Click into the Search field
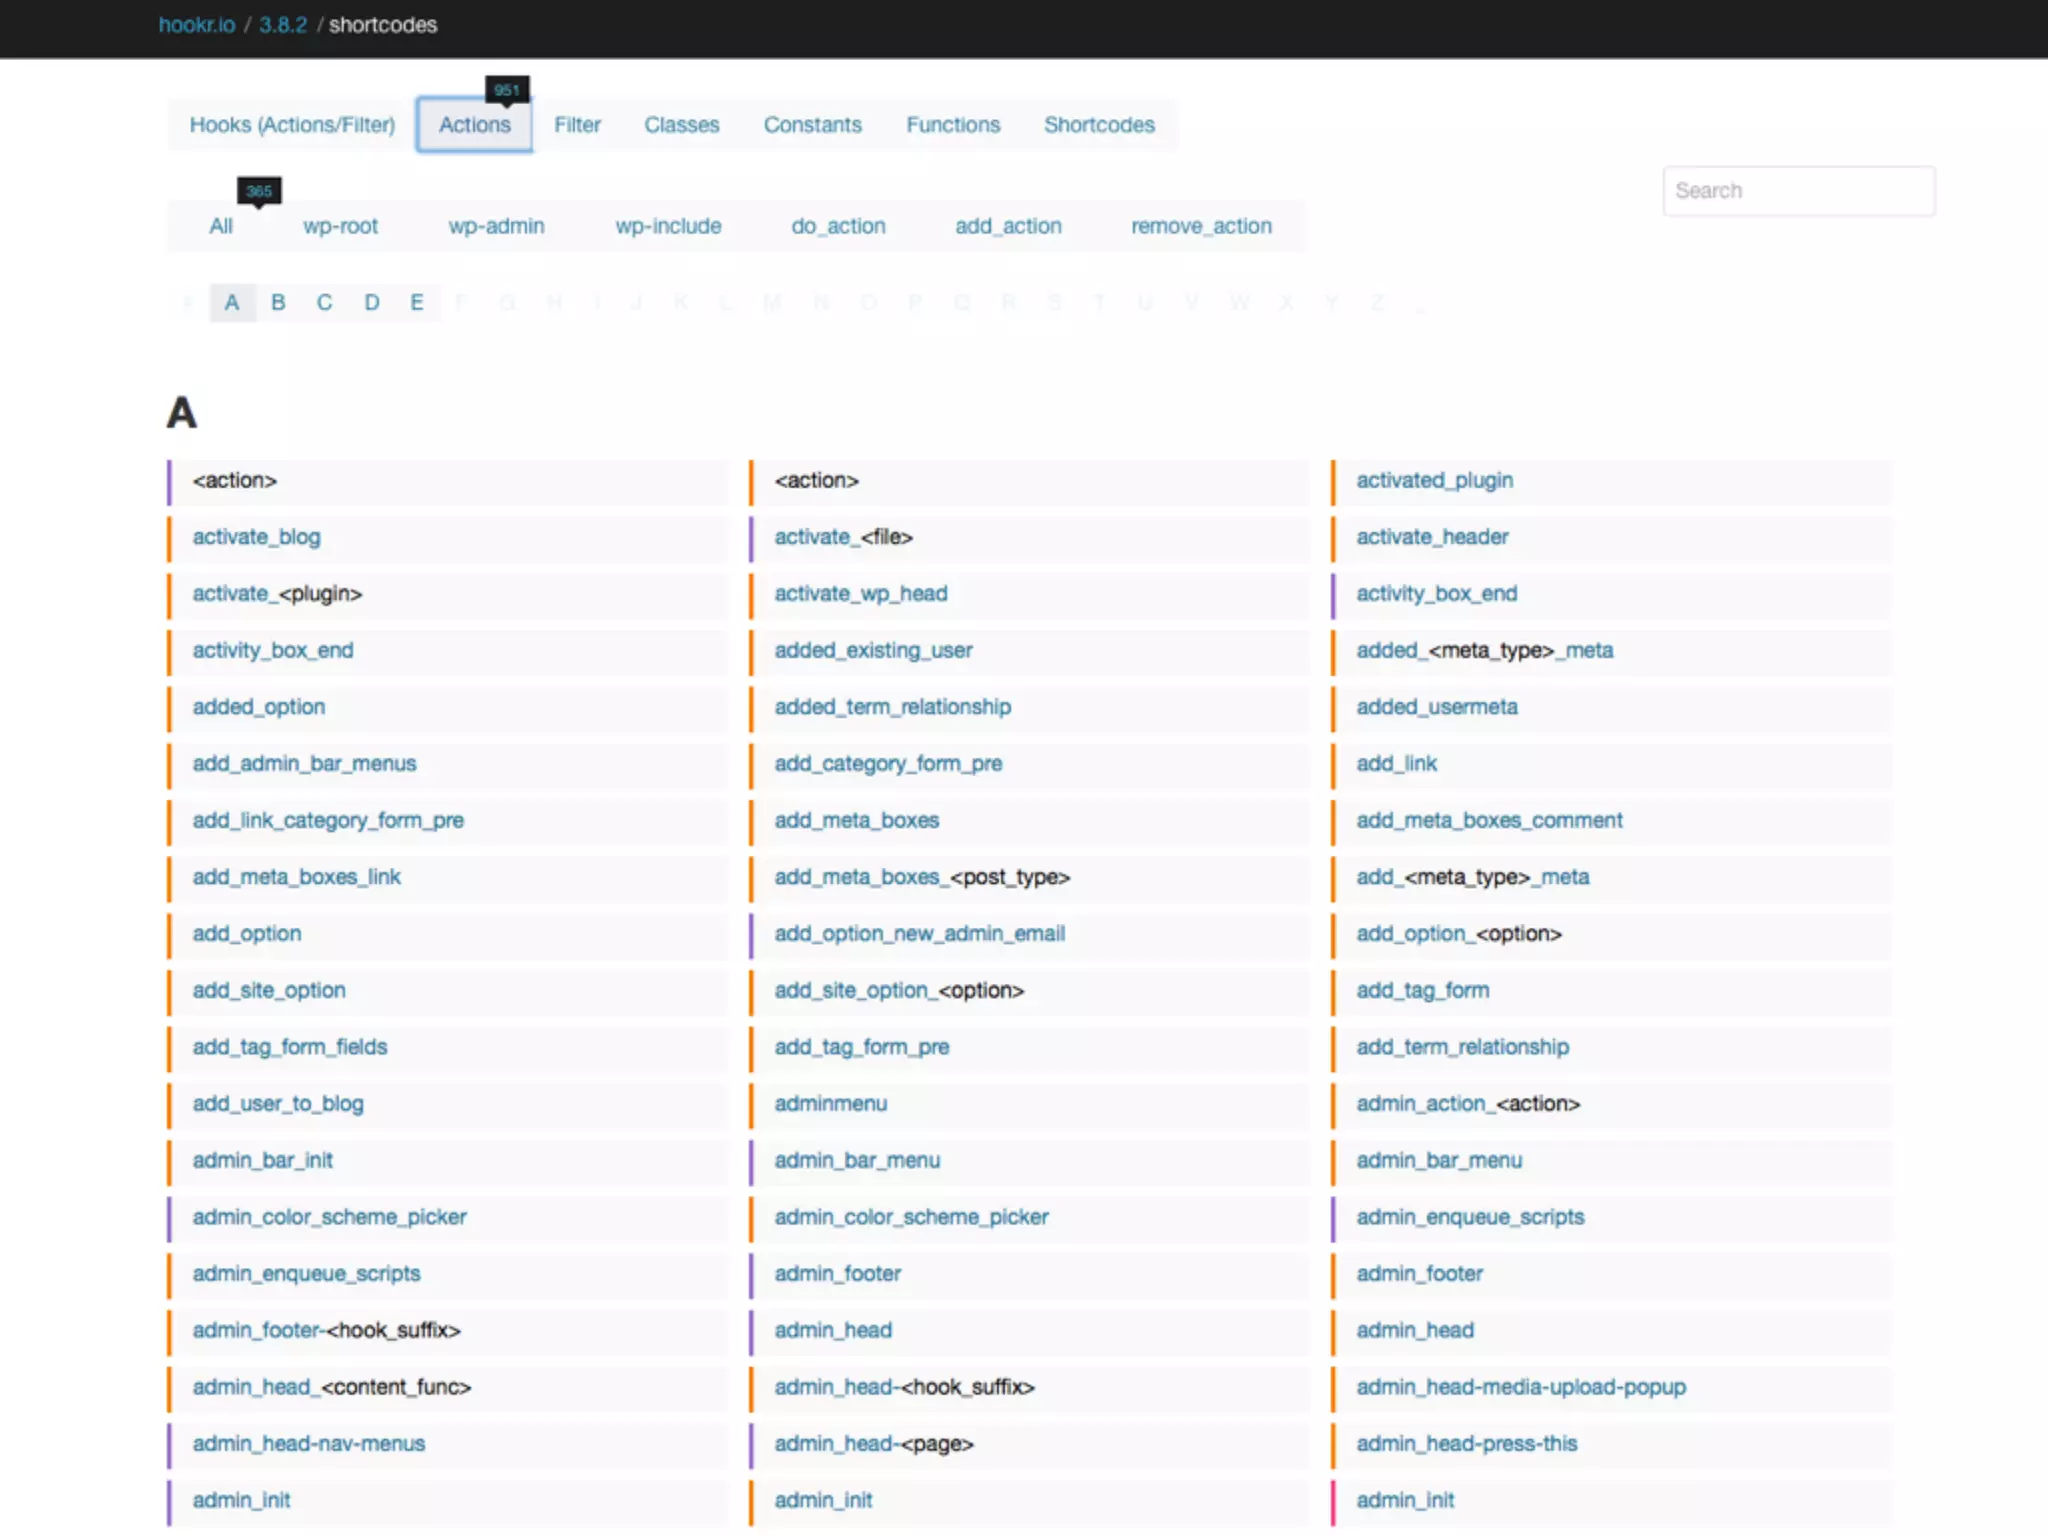The image size is (2048, 1536). click(x=1797, y=191)
